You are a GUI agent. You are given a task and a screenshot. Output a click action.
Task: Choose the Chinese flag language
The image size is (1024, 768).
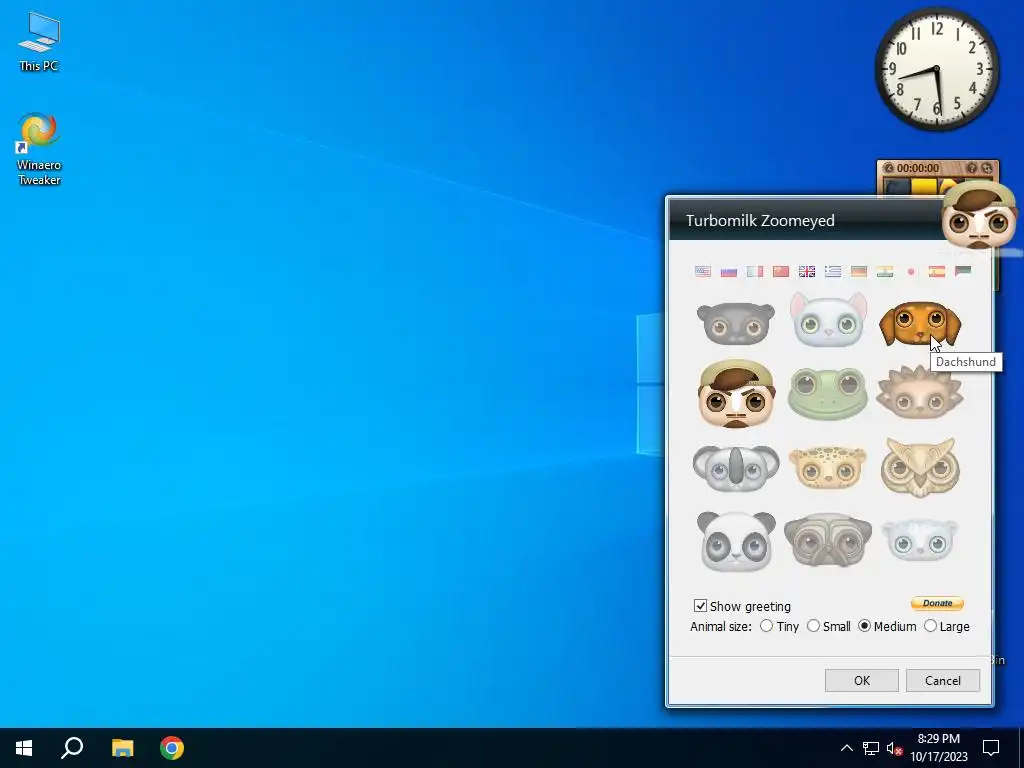(781, 271)
